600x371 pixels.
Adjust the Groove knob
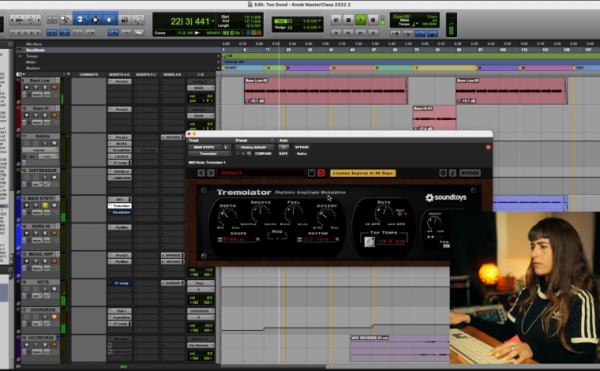click(x=260, y=213)
